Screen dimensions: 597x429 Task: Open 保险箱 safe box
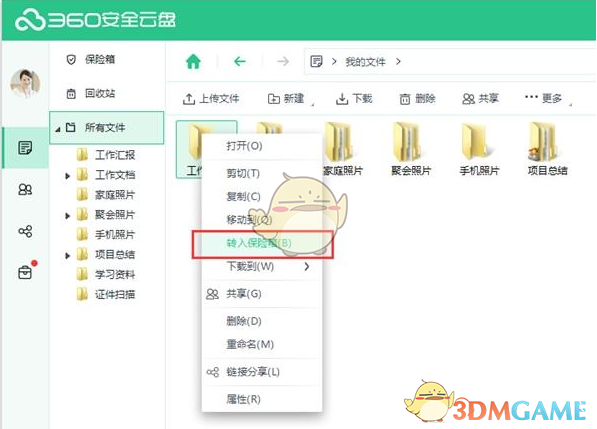click(x=91, y=59)
